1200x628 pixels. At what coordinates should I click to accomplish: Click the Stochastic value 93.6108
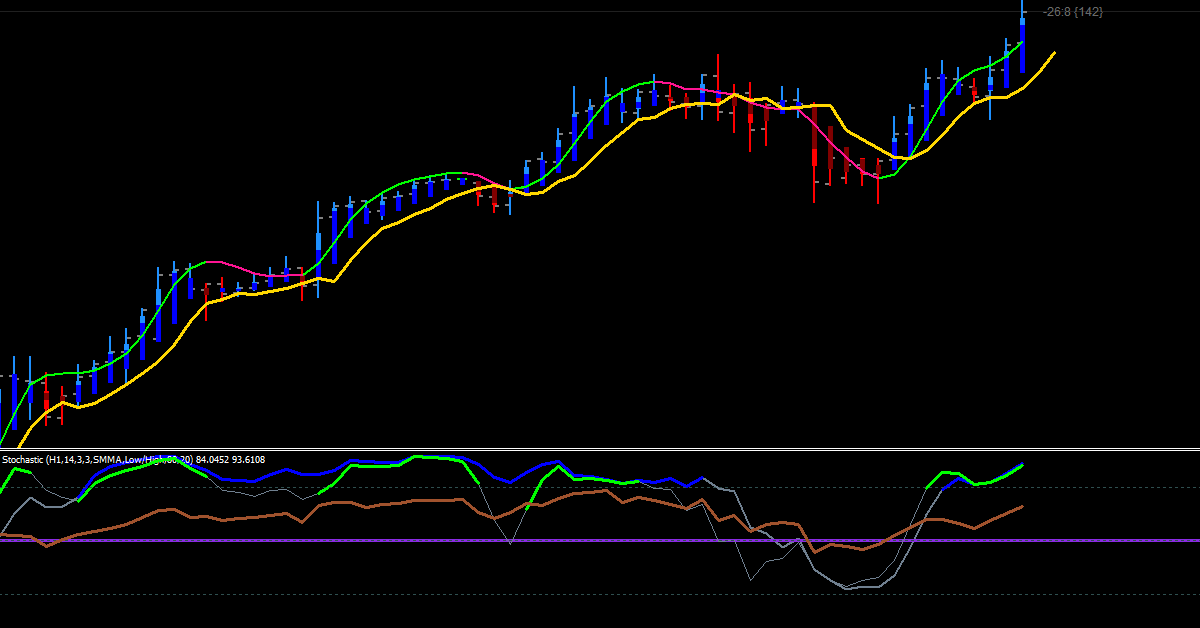pyautogui.click(x=247, y=459)
